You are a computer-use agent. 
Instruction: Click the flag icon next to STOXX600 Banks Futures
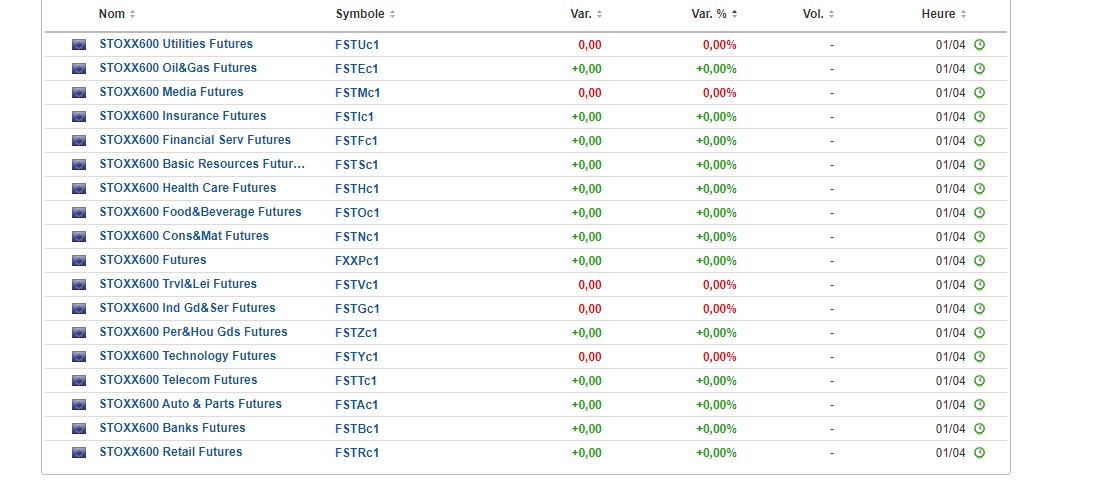[79, 429]
